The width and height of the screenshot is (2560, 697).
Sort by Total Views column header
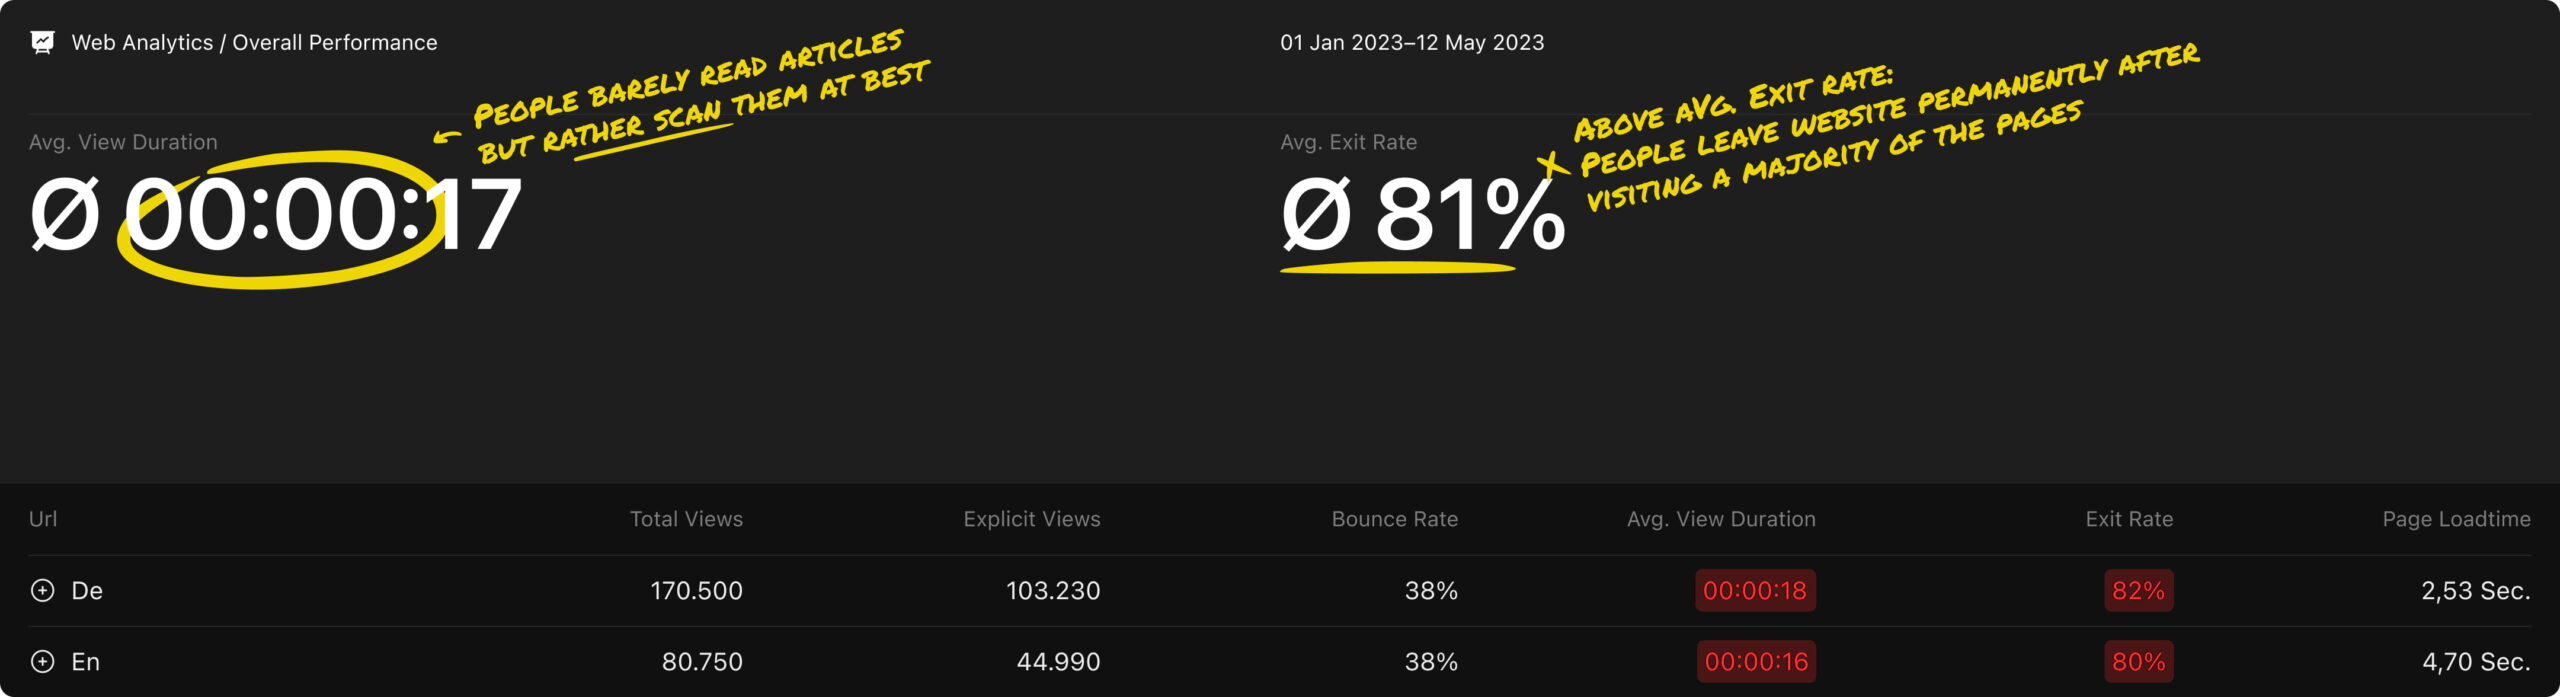coord(686,519)
